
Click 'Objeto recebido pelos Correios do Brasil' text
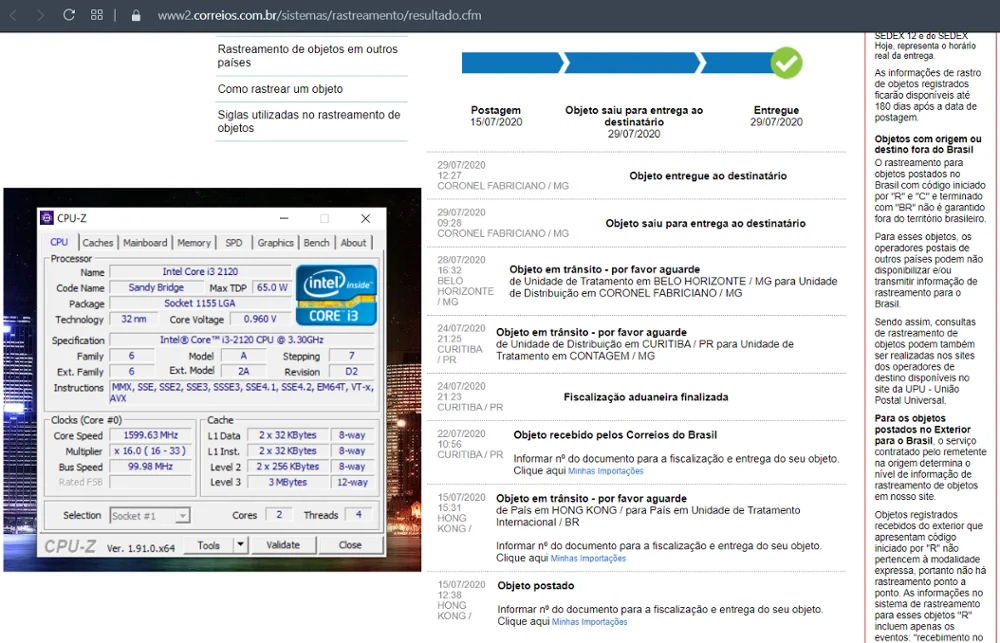[615, 434]
